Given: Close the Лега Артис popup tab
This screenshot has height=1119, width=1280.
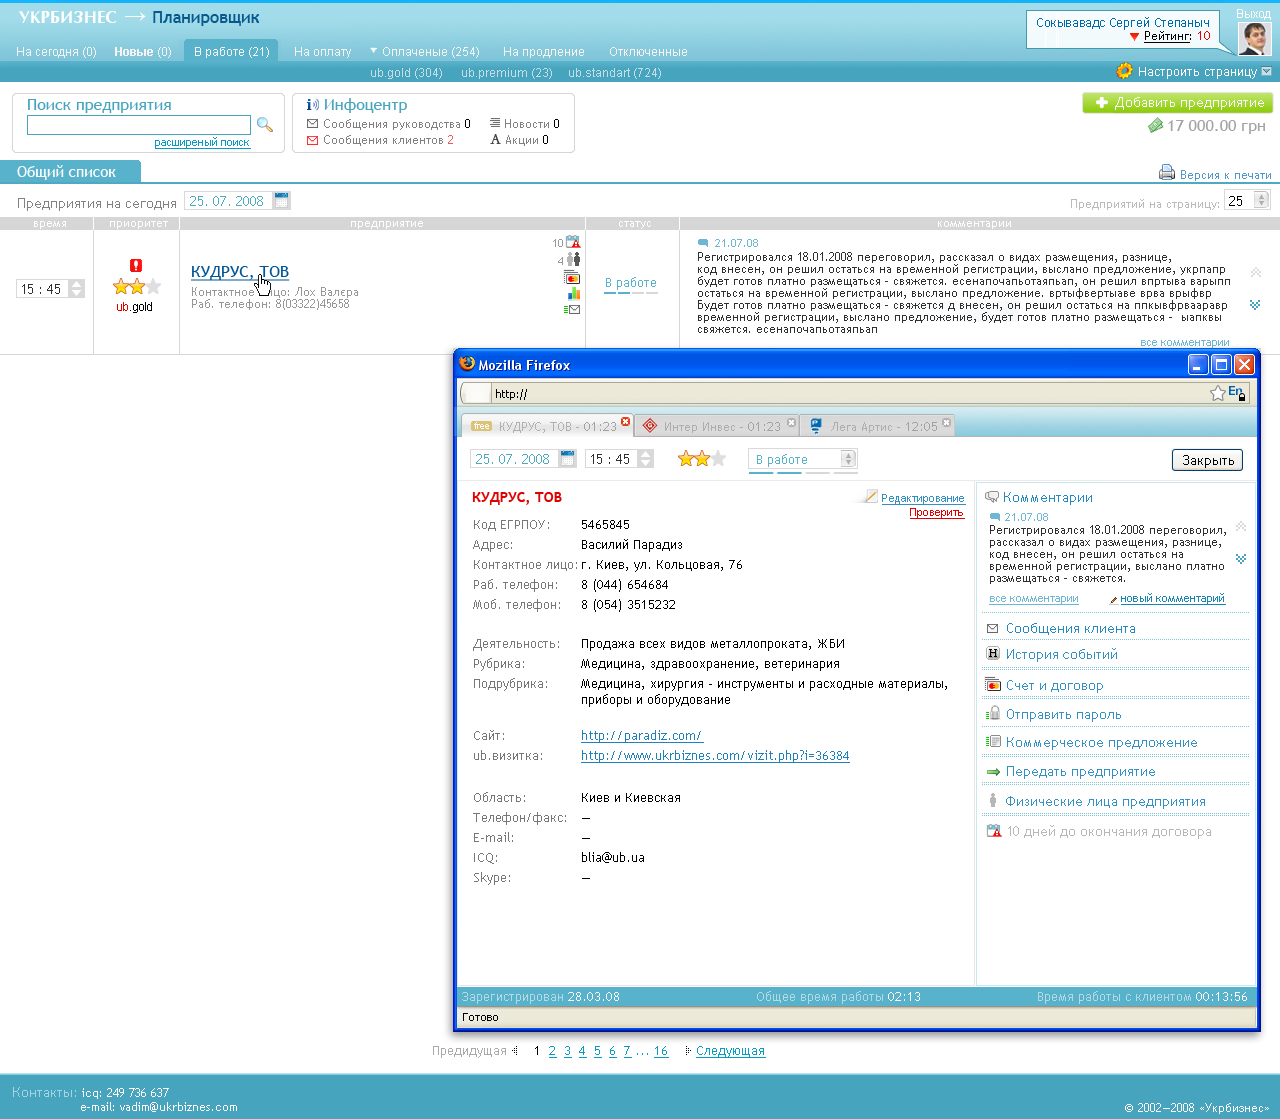Looking at the screenshot, I should (x=947, y=422).
